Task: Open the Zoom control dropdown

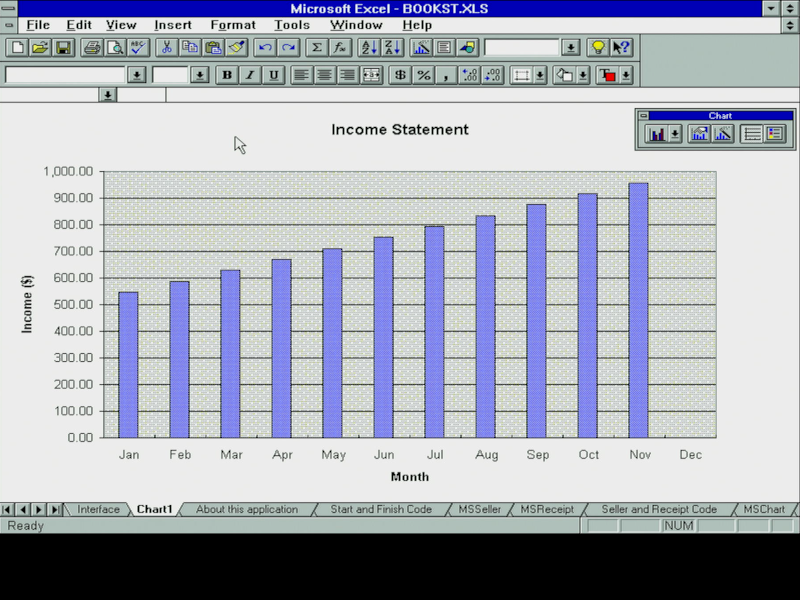Action: 570,47
